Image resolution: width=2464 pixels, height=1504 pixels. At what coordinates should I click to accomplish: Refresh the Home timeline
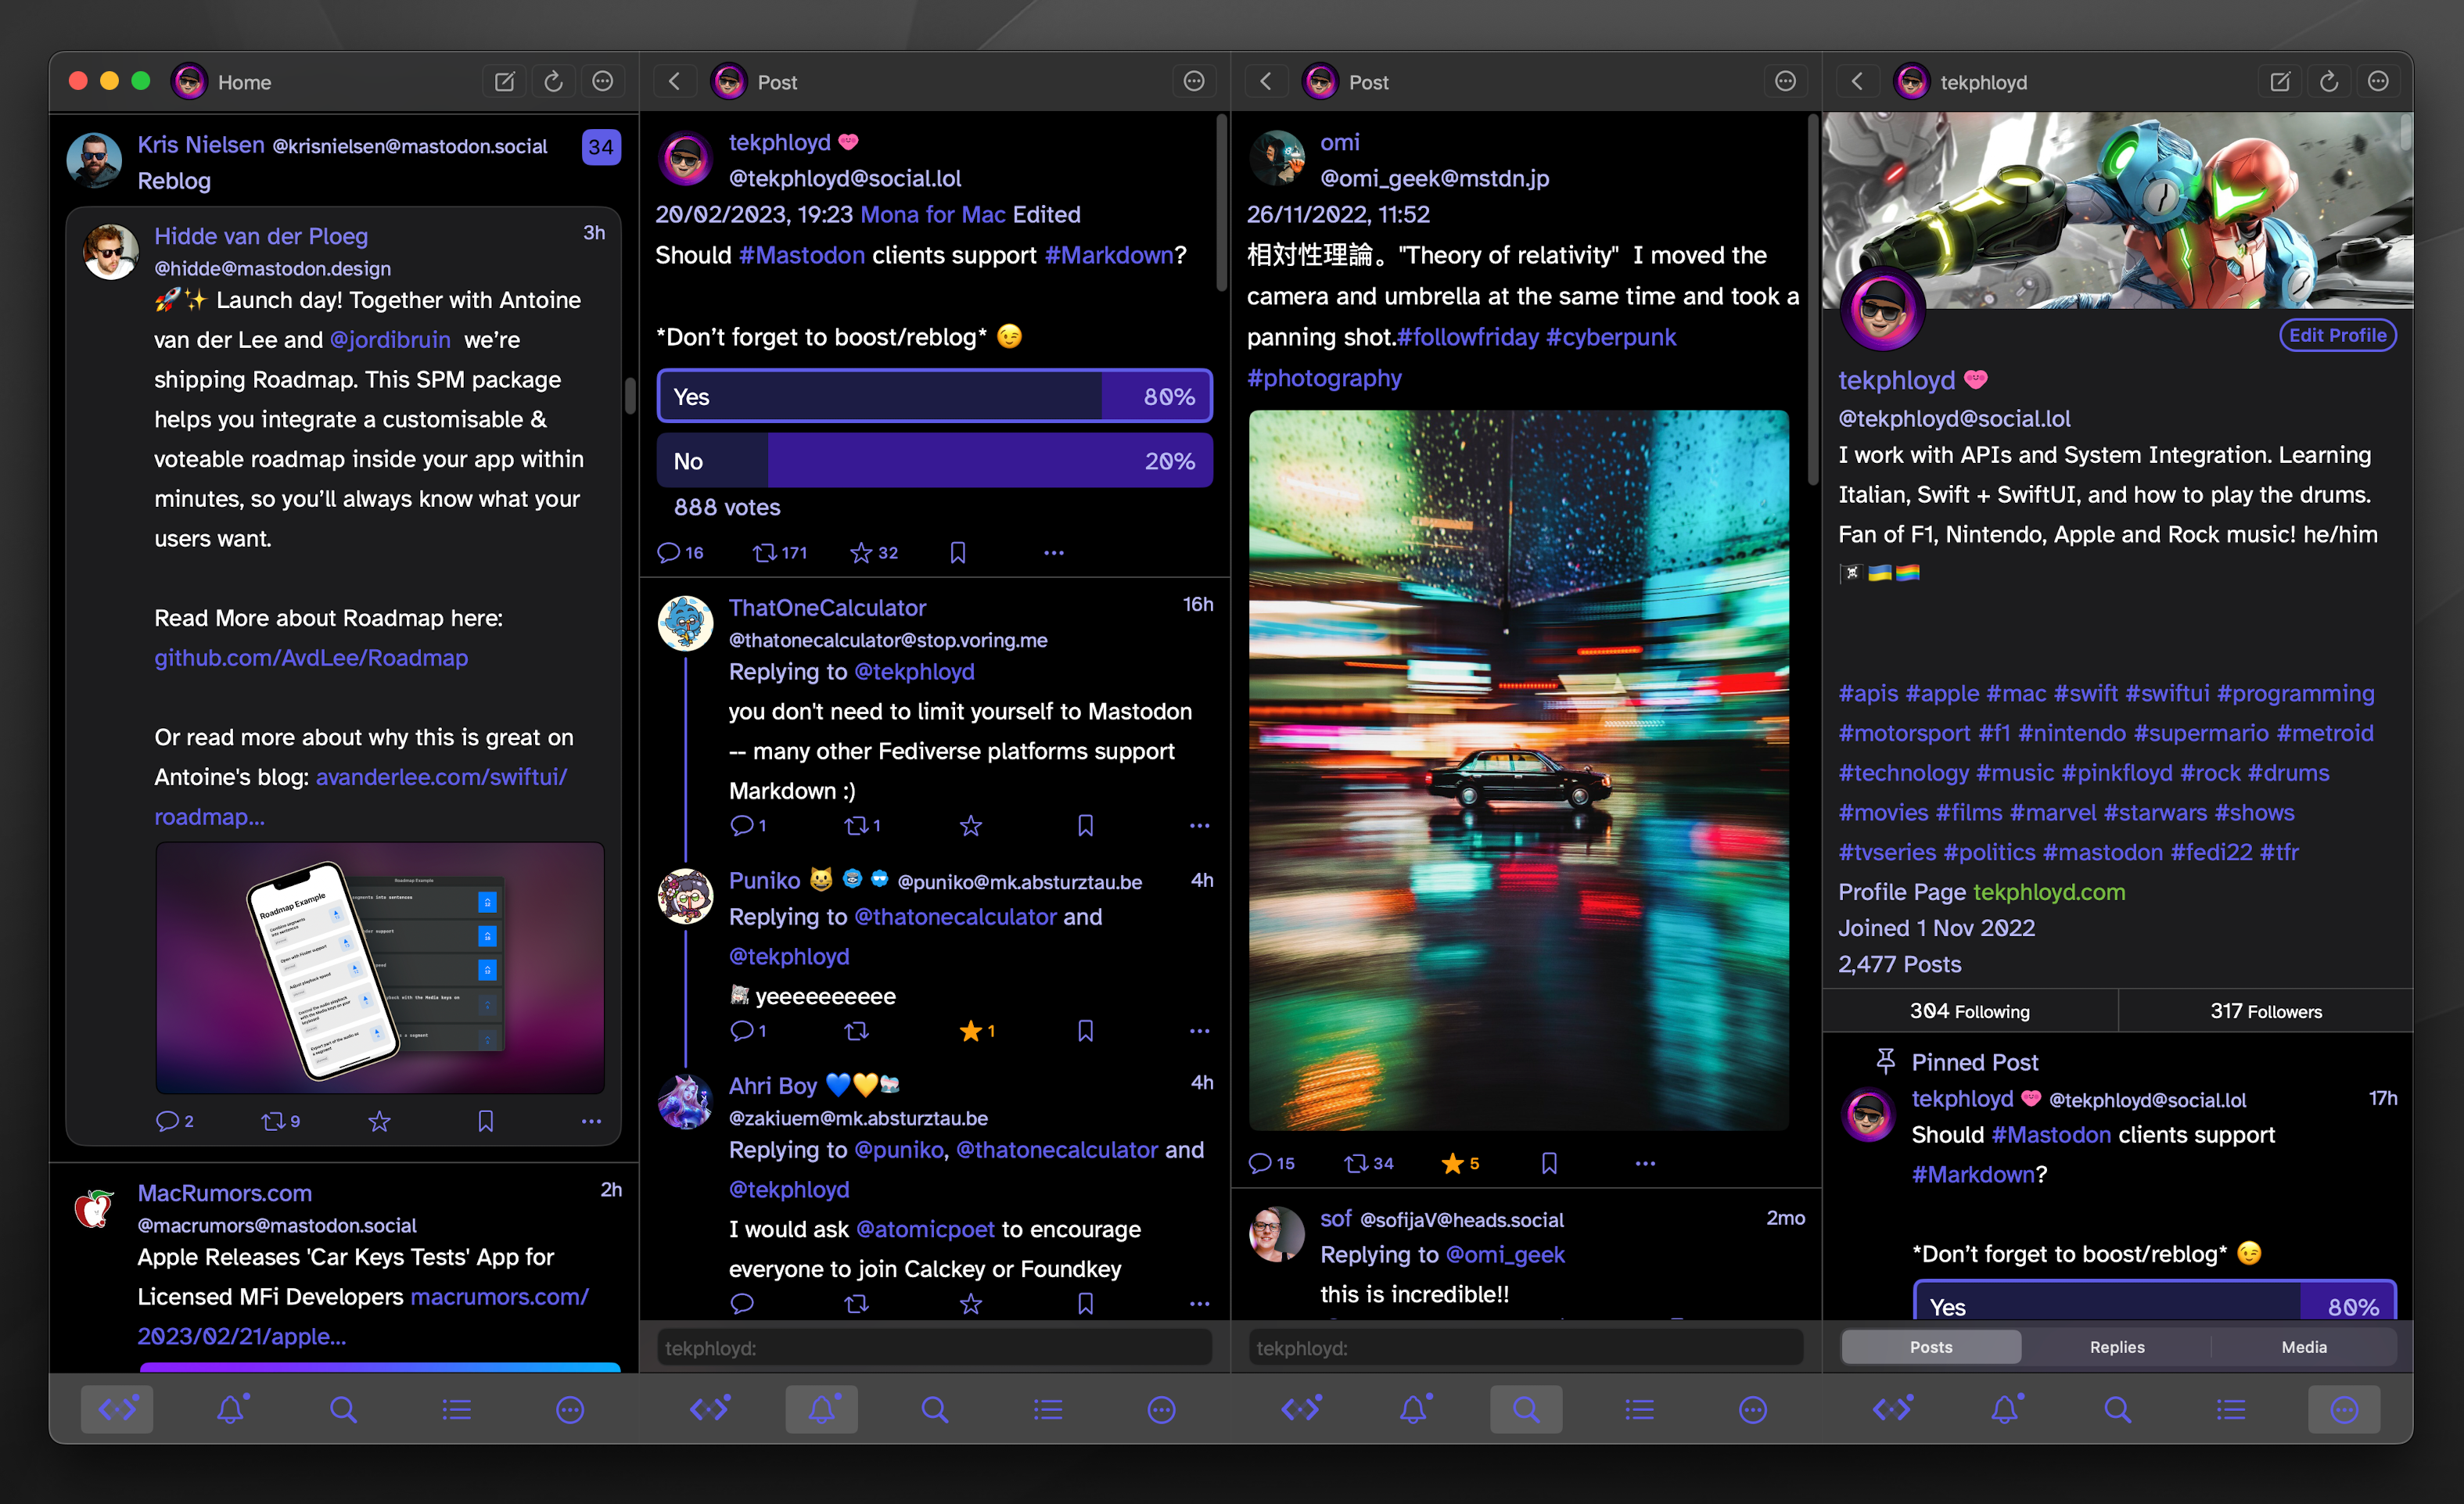553,82
